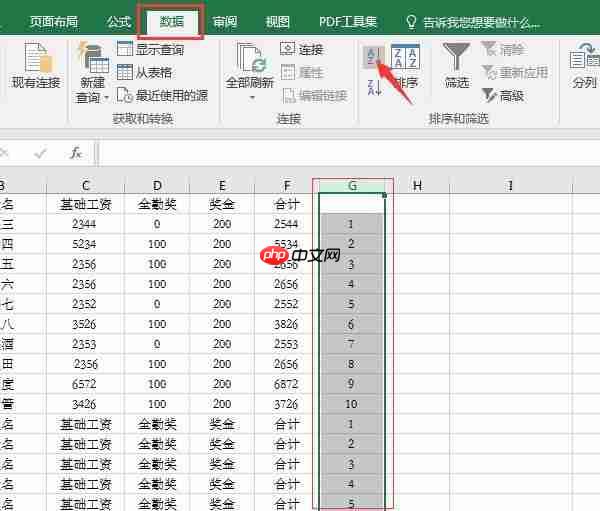
Task: Click the 合计 value 2553
Action: (x=287, y=344)
